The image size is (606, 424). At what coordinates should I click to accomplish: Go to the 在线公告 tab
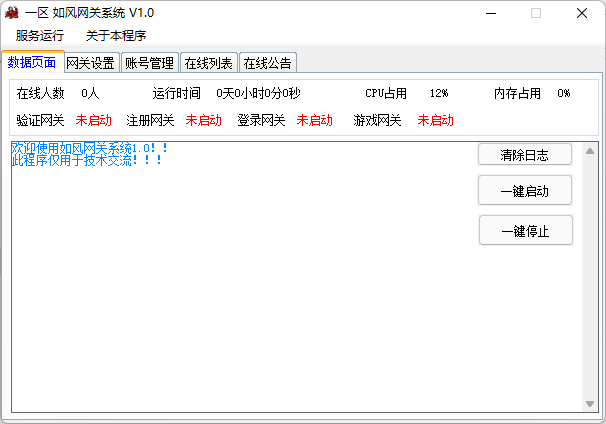[x=267, y=63]
